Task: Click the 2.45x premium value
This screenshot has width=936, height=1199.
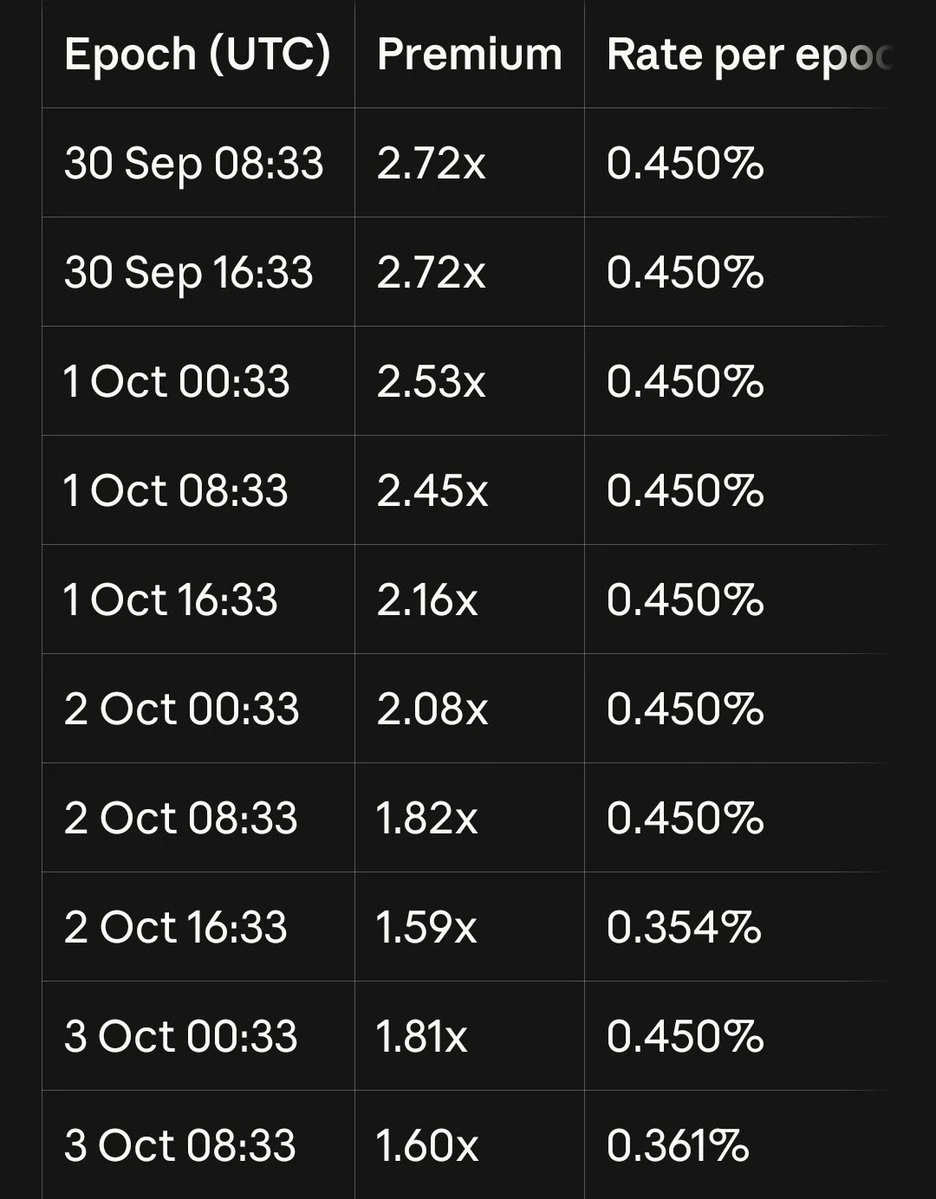Action: click(x=432, y=491)
